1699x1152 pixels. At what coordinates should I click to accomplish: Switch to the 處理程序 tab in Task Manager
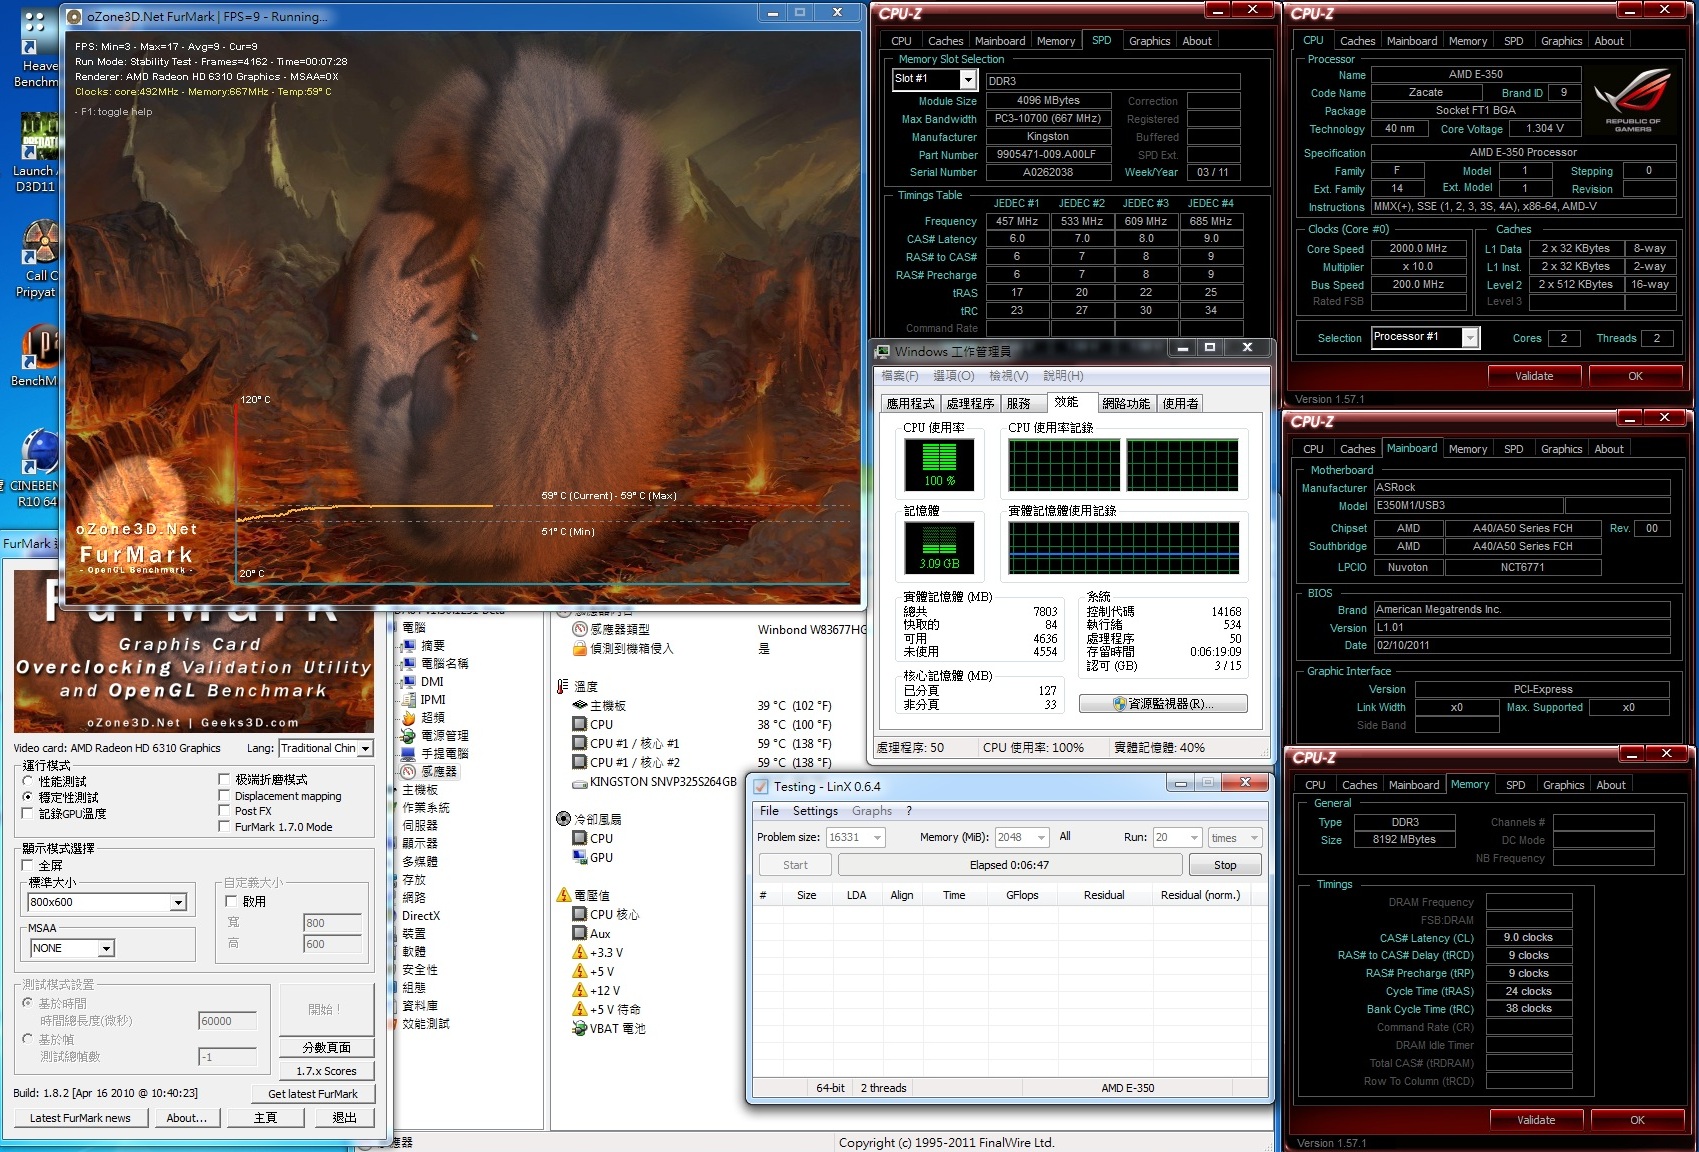(970, 404)
